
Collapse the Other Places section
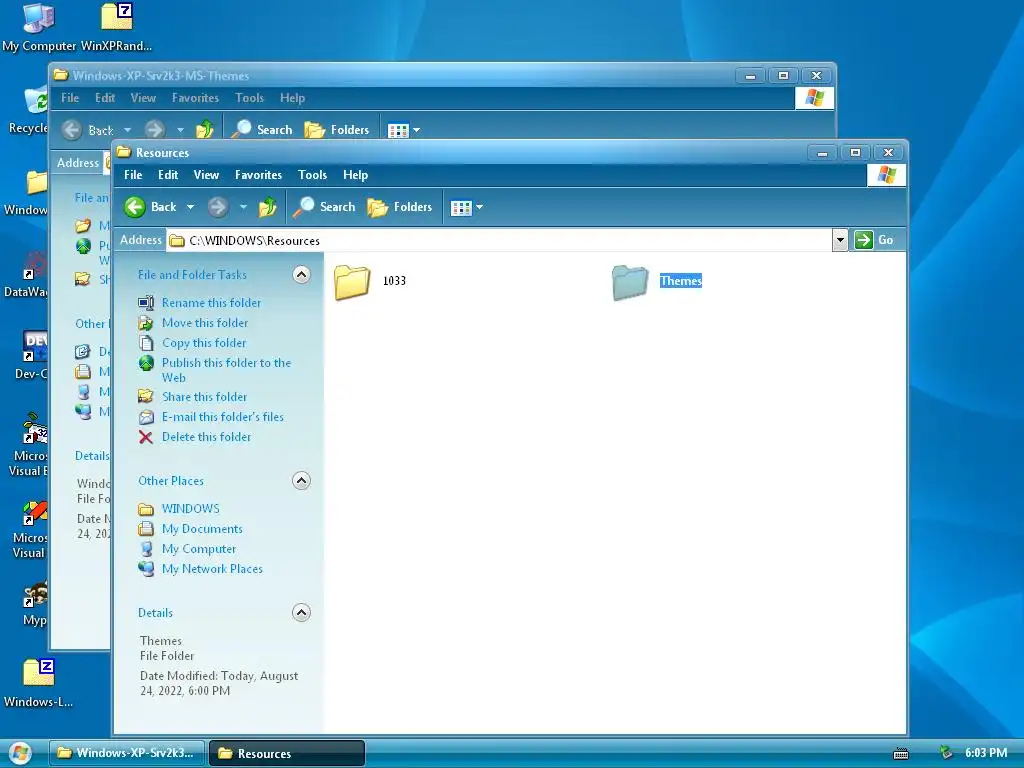[x=301, y=481]
